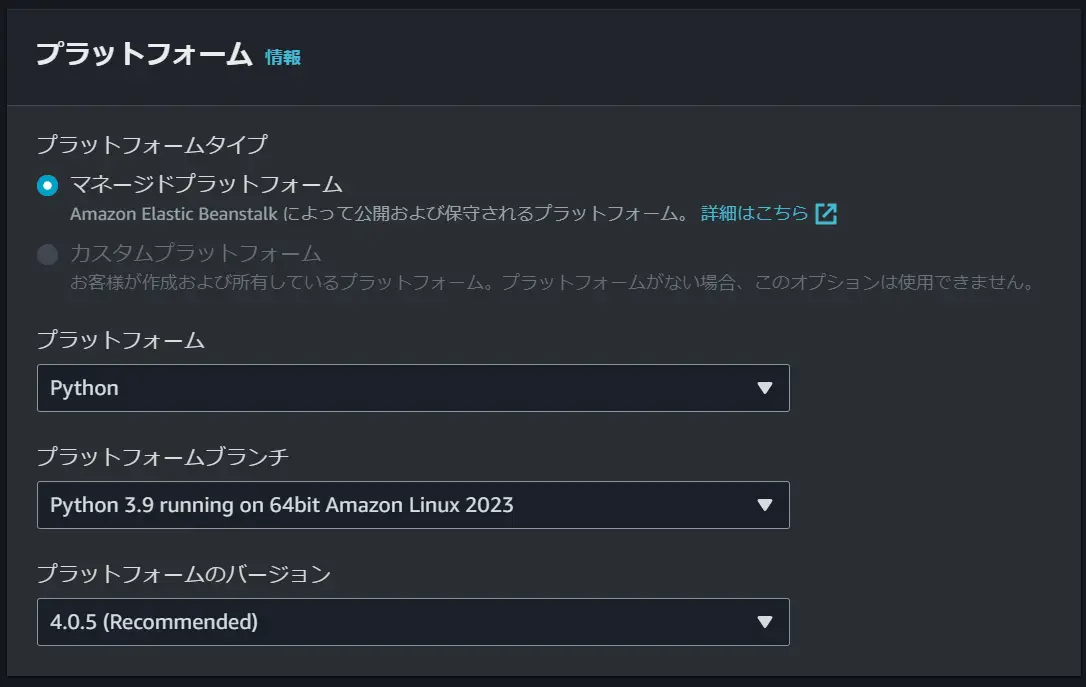Click the triangle icon of the platform branch box
This screenshot has width=1086, height=687.
pos(765,505)
